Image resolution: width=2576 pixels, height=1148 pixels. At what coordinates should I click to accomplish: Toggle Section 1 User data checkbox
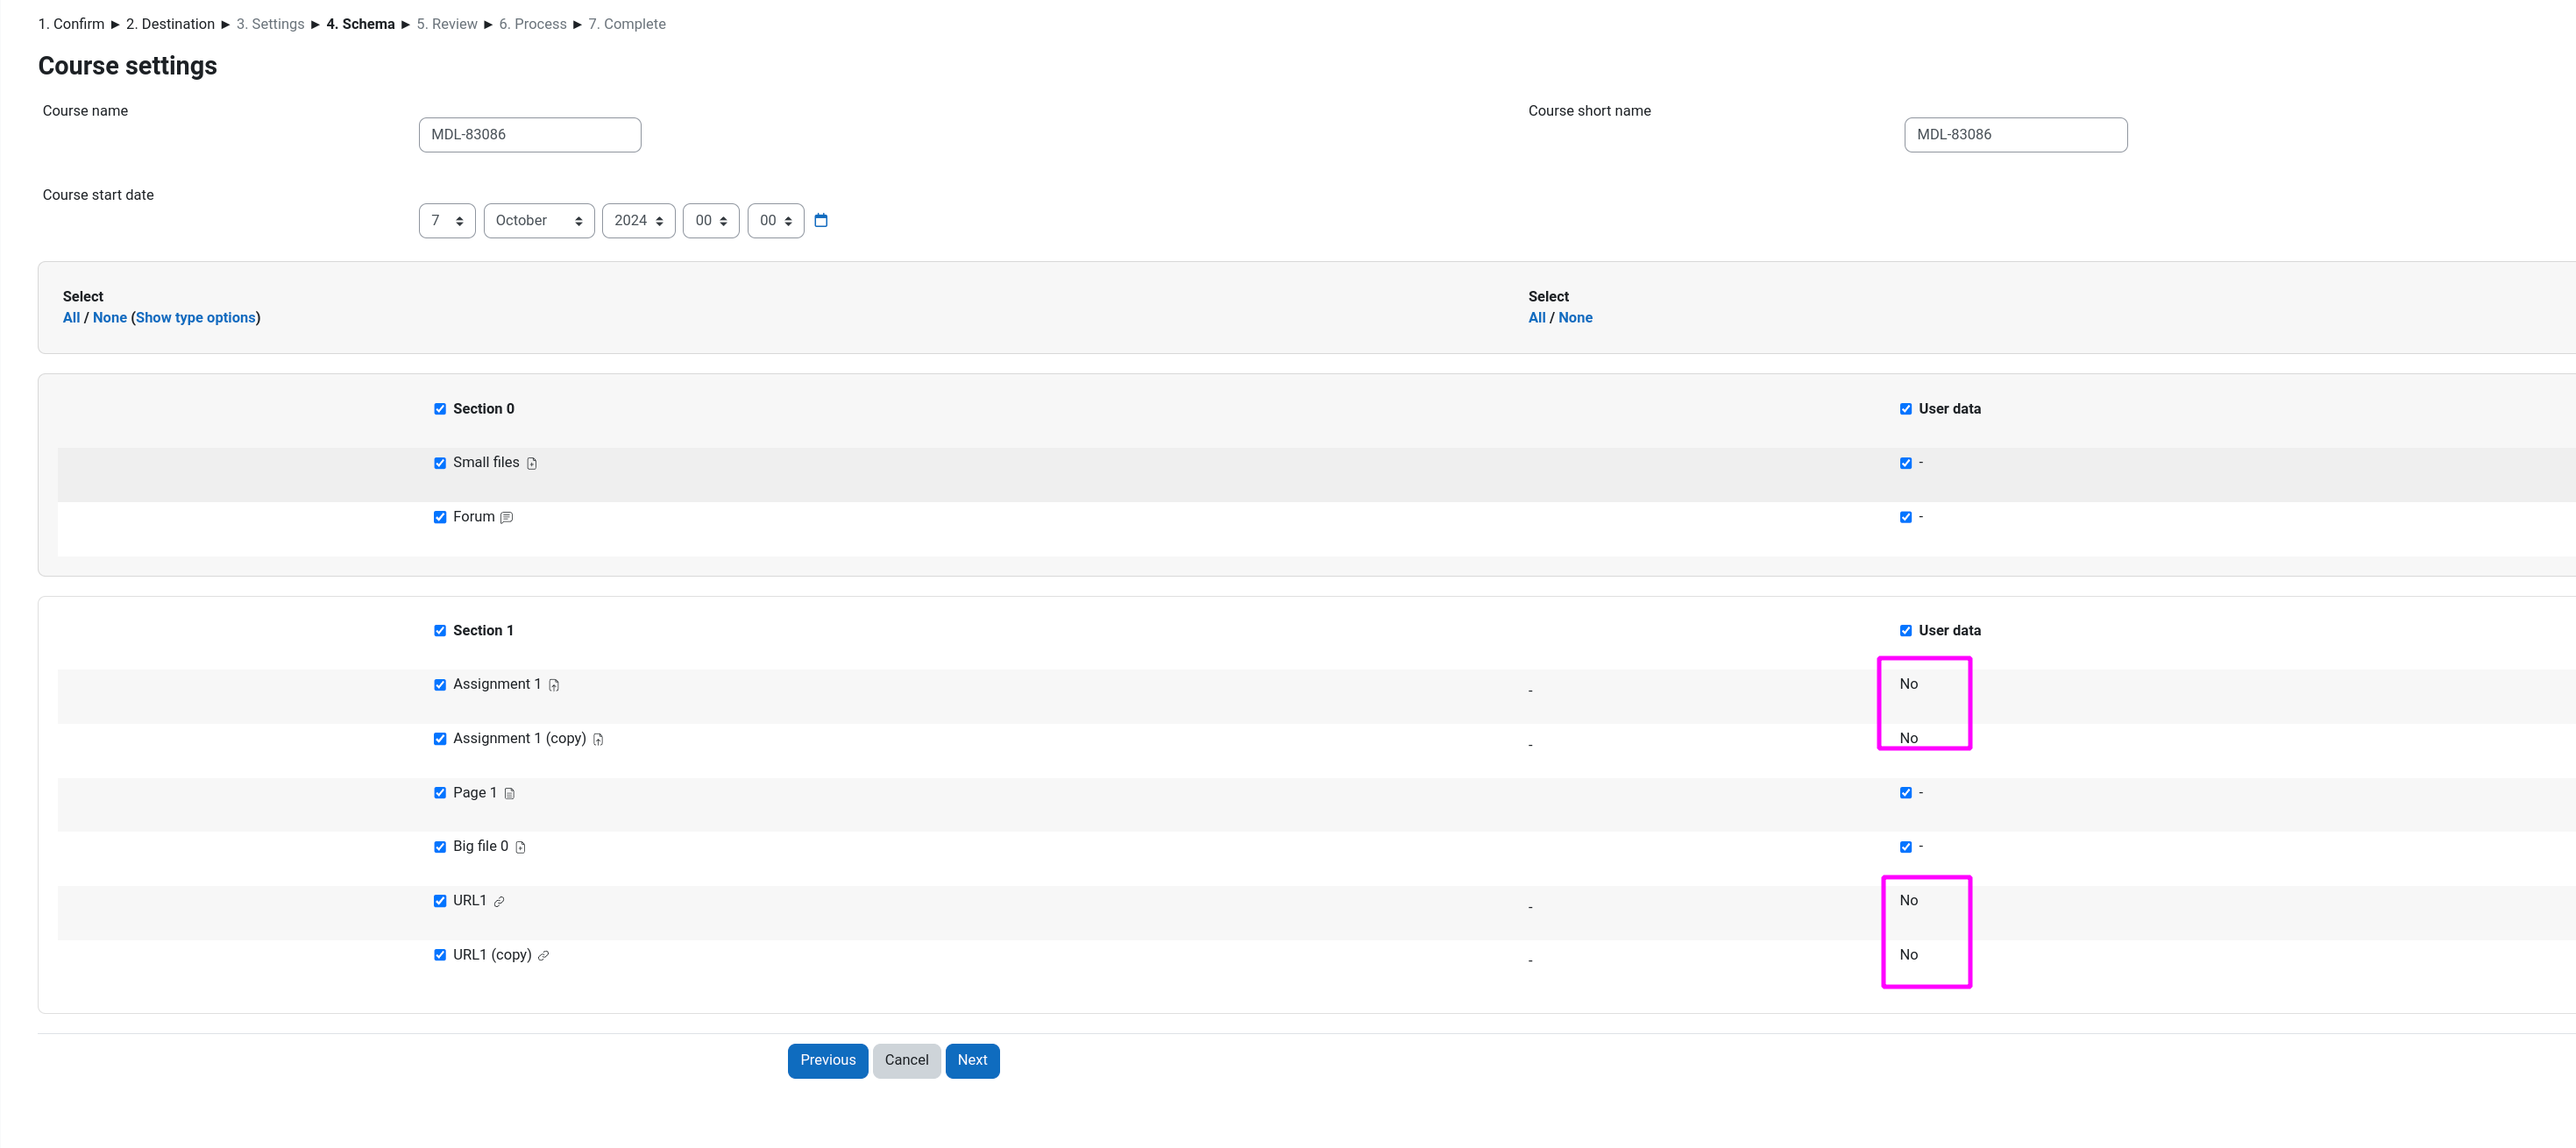pyautogui.click(x=1906, y=631)
